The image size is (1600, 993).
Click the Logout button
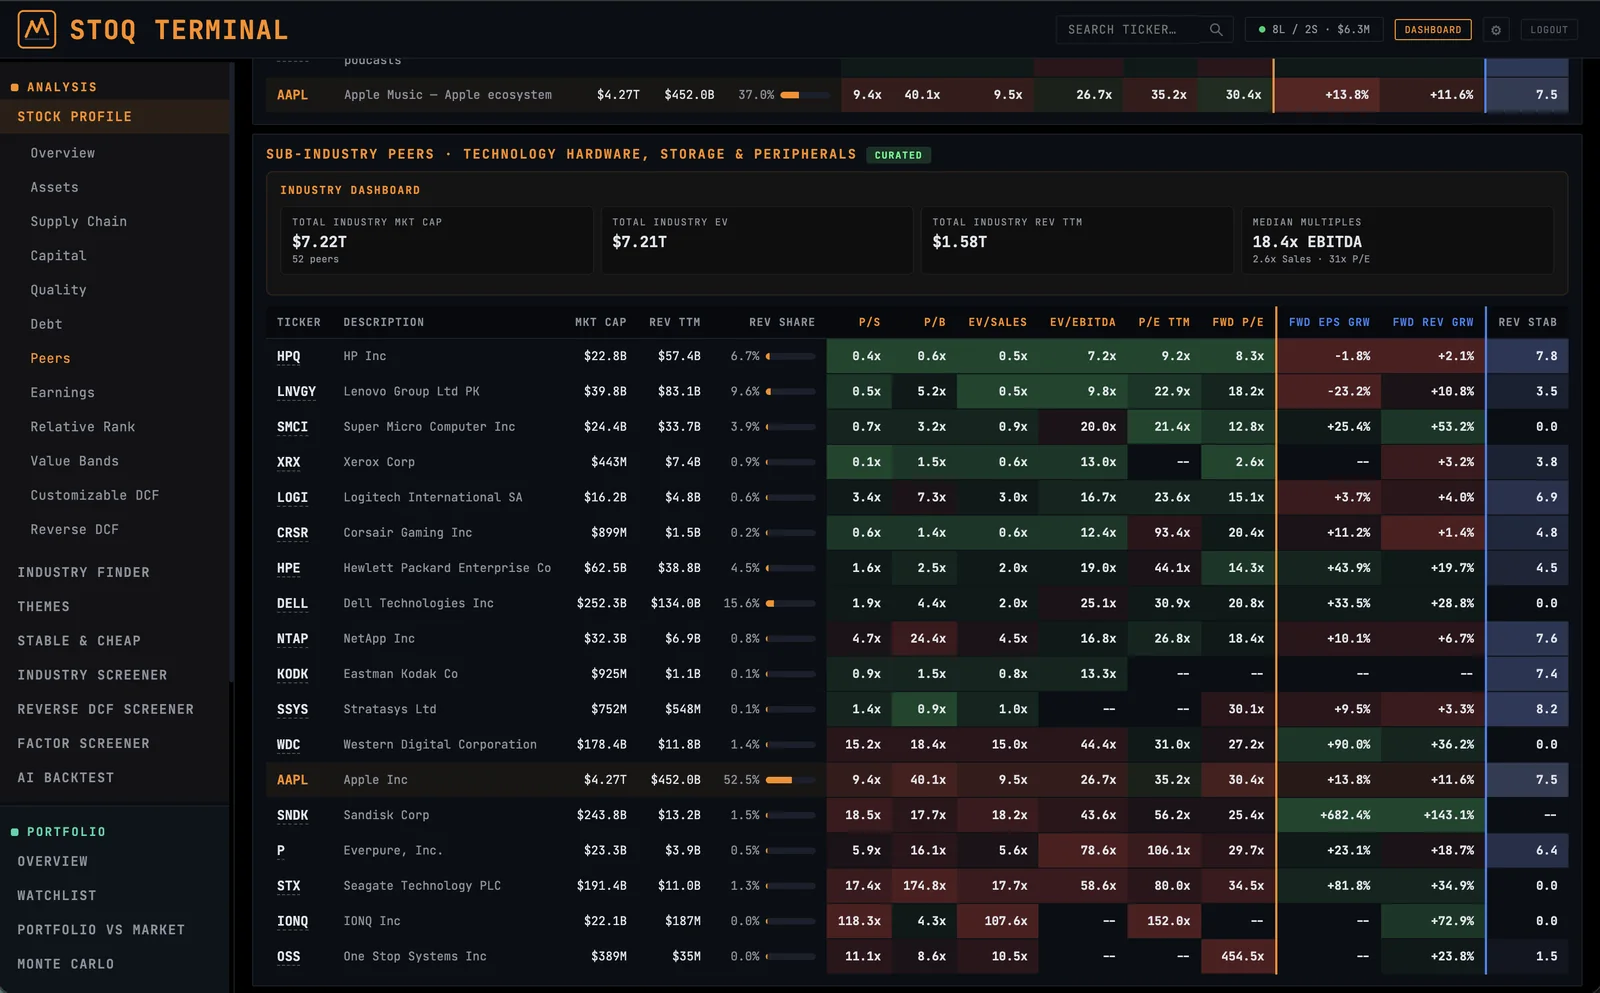pos(1549,30)
